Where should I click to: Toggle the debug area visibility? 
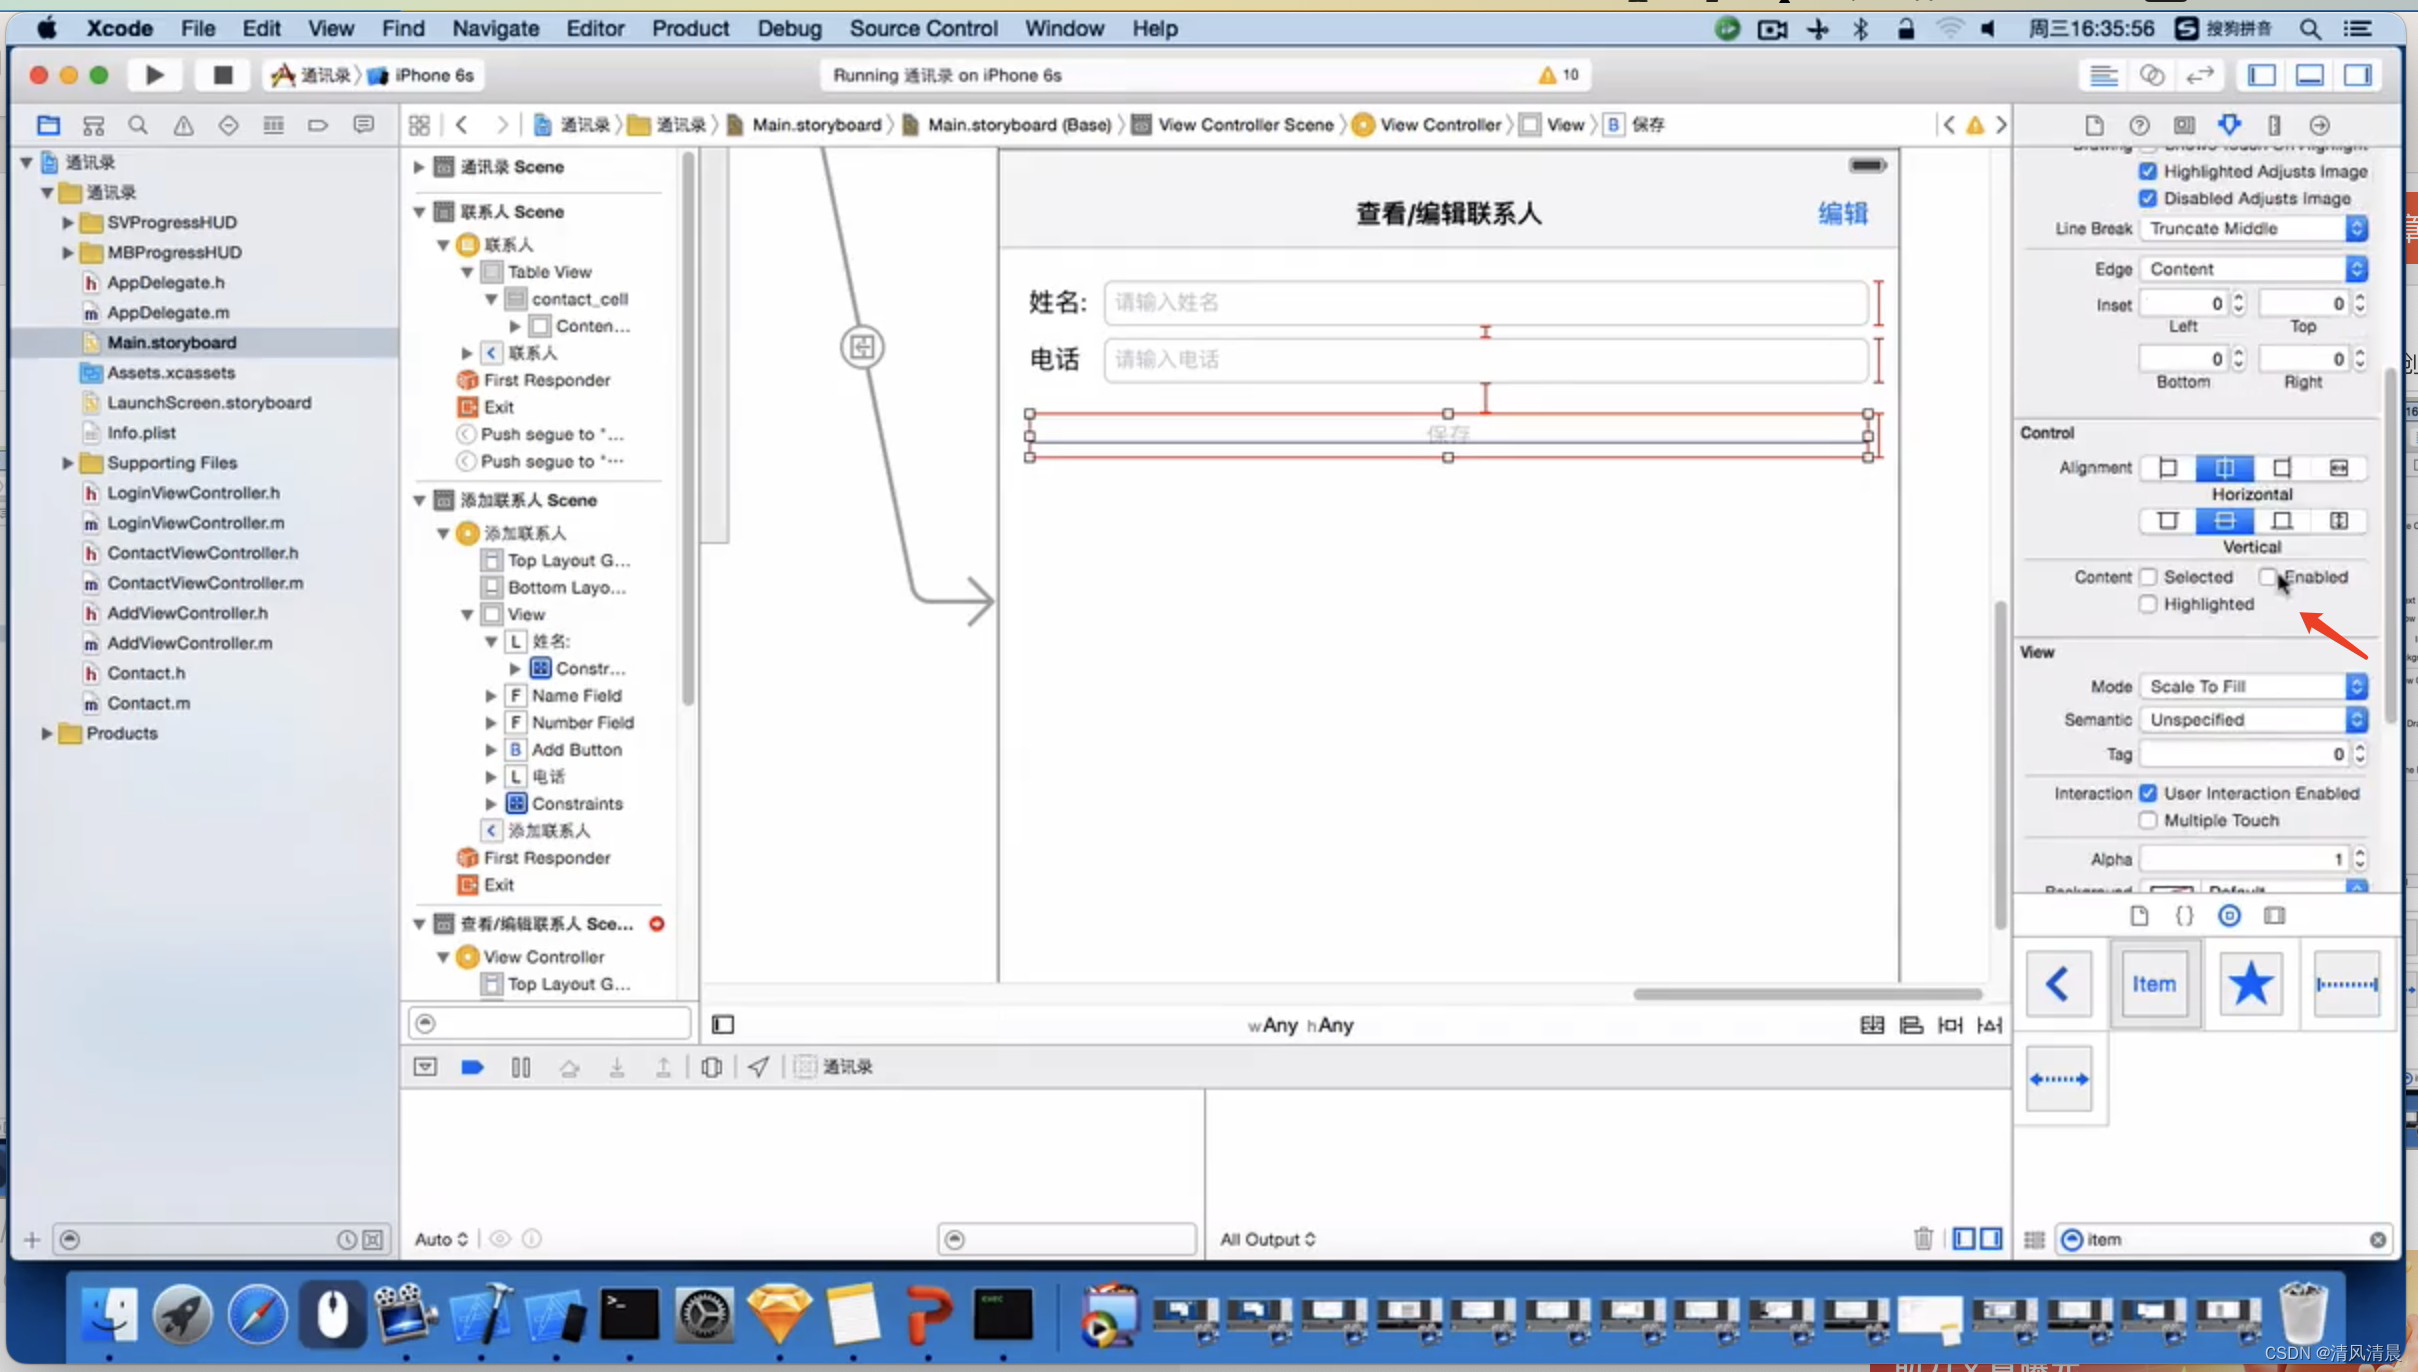click(2310, 75)
